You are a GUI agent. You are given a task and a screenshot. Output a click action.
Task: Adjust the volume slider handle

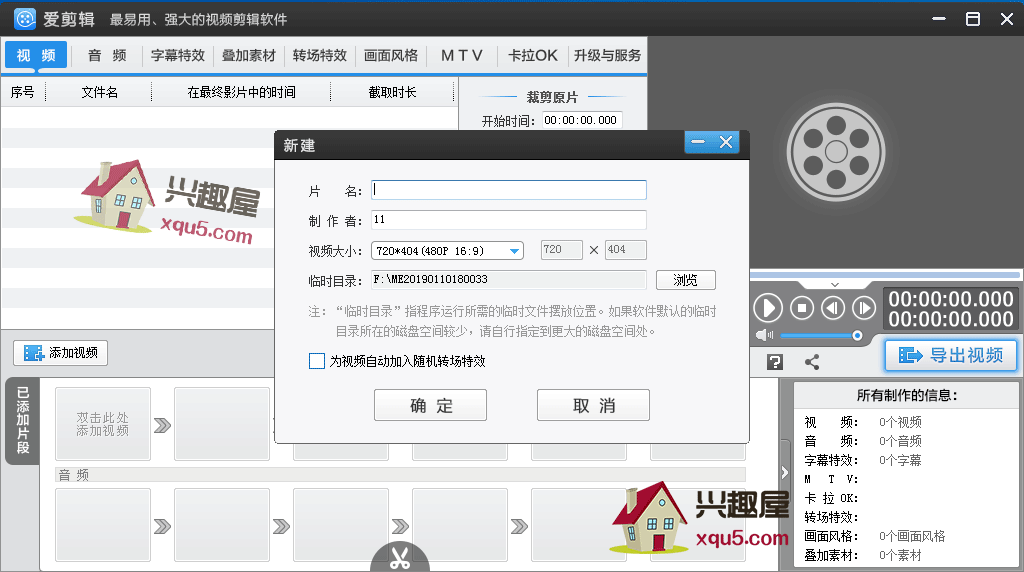tap(857, 335)
